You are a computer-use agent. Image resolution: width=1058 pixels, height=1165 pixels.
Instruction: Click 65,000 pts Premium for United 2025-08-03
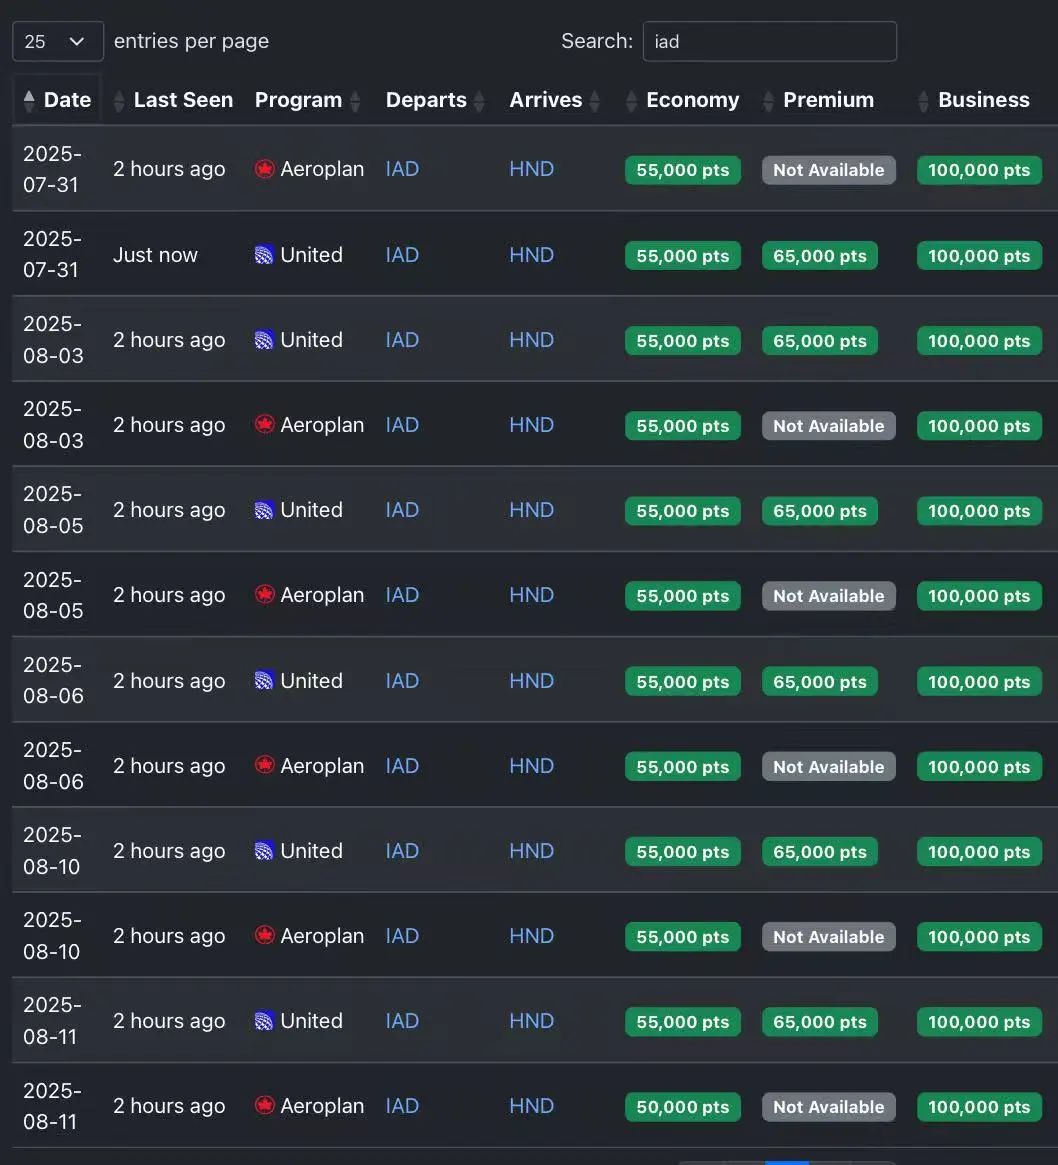820,341
